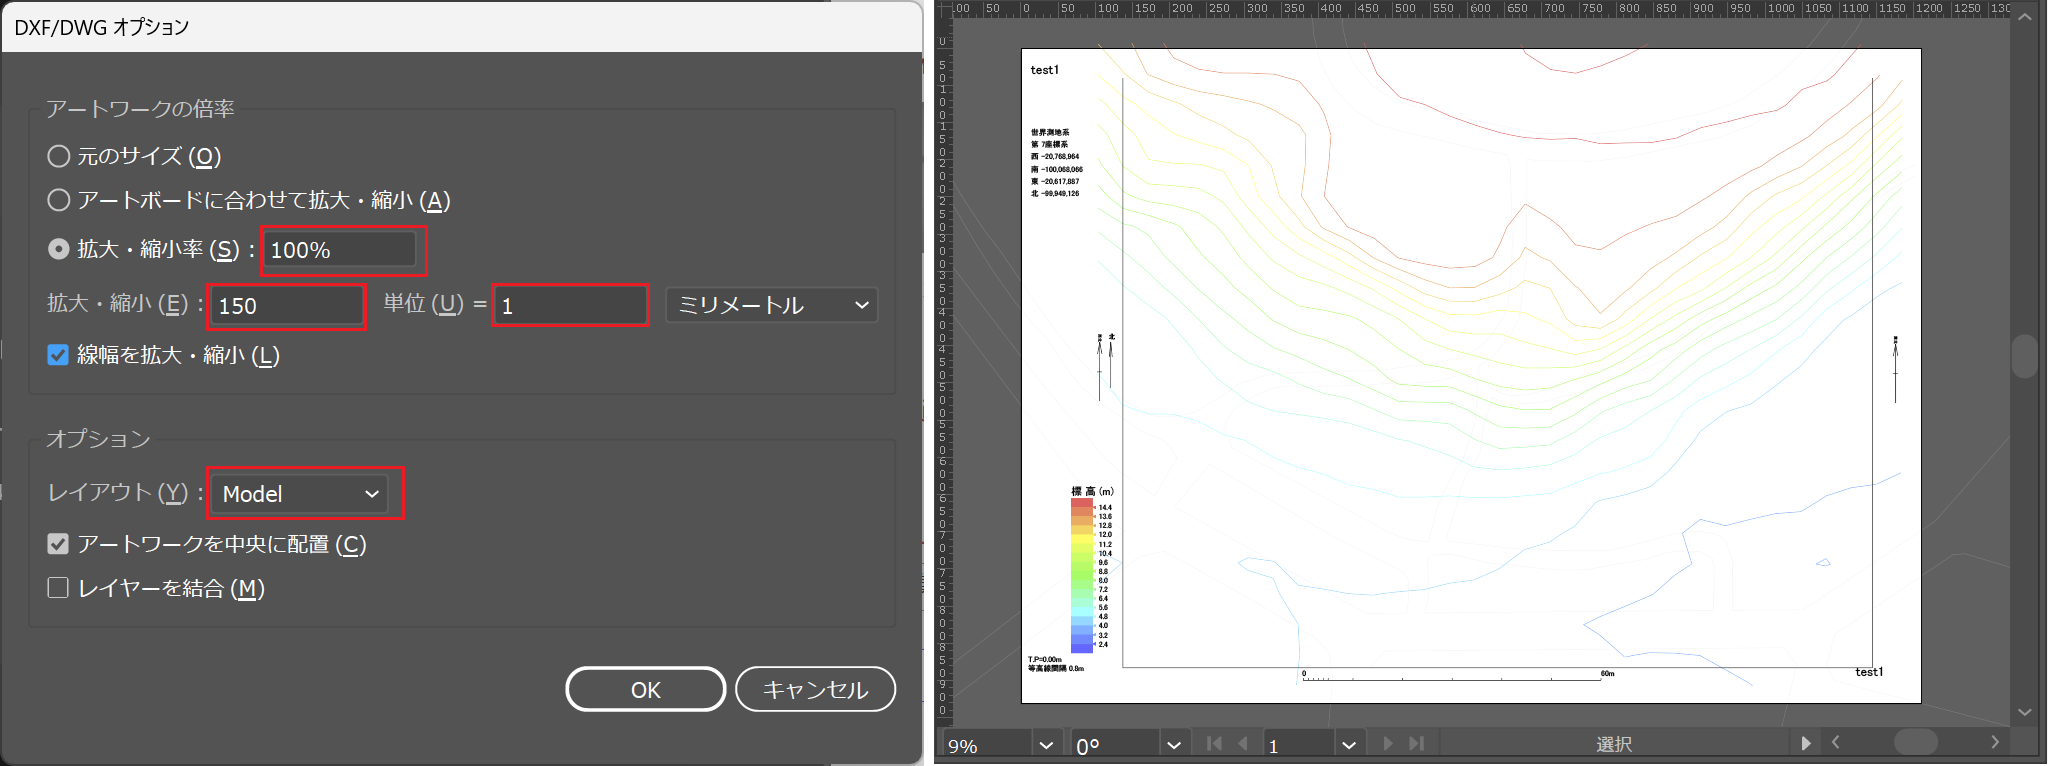Click the horizontal scrollbar right arrow
Image resolution: width=2051 pixels, height=766 pixels.
pyautogui.click(x=1994, y=742)
